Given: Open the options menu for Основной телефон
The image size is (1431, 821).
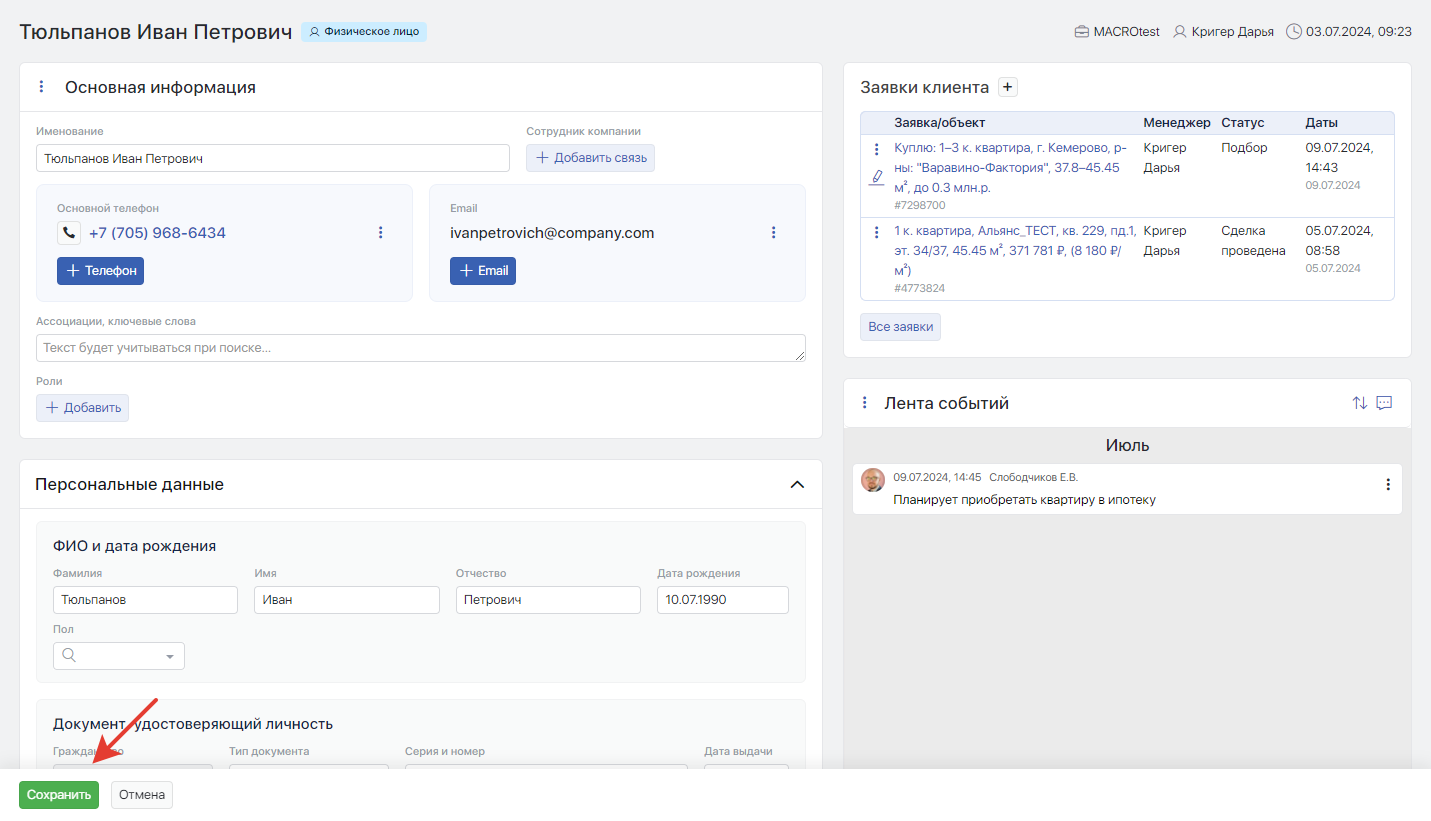Looking at the screenshot, I should 380,233.
